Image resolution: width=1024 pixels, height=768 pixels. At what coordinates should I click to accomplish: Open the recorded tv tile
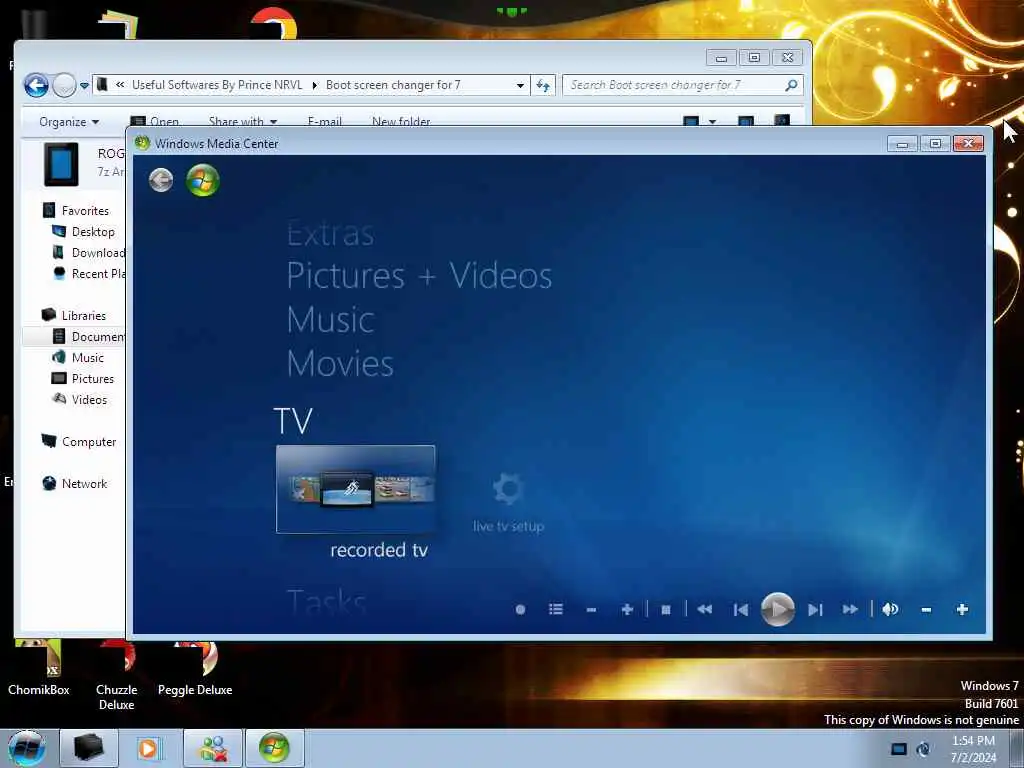tap(355, 489)
